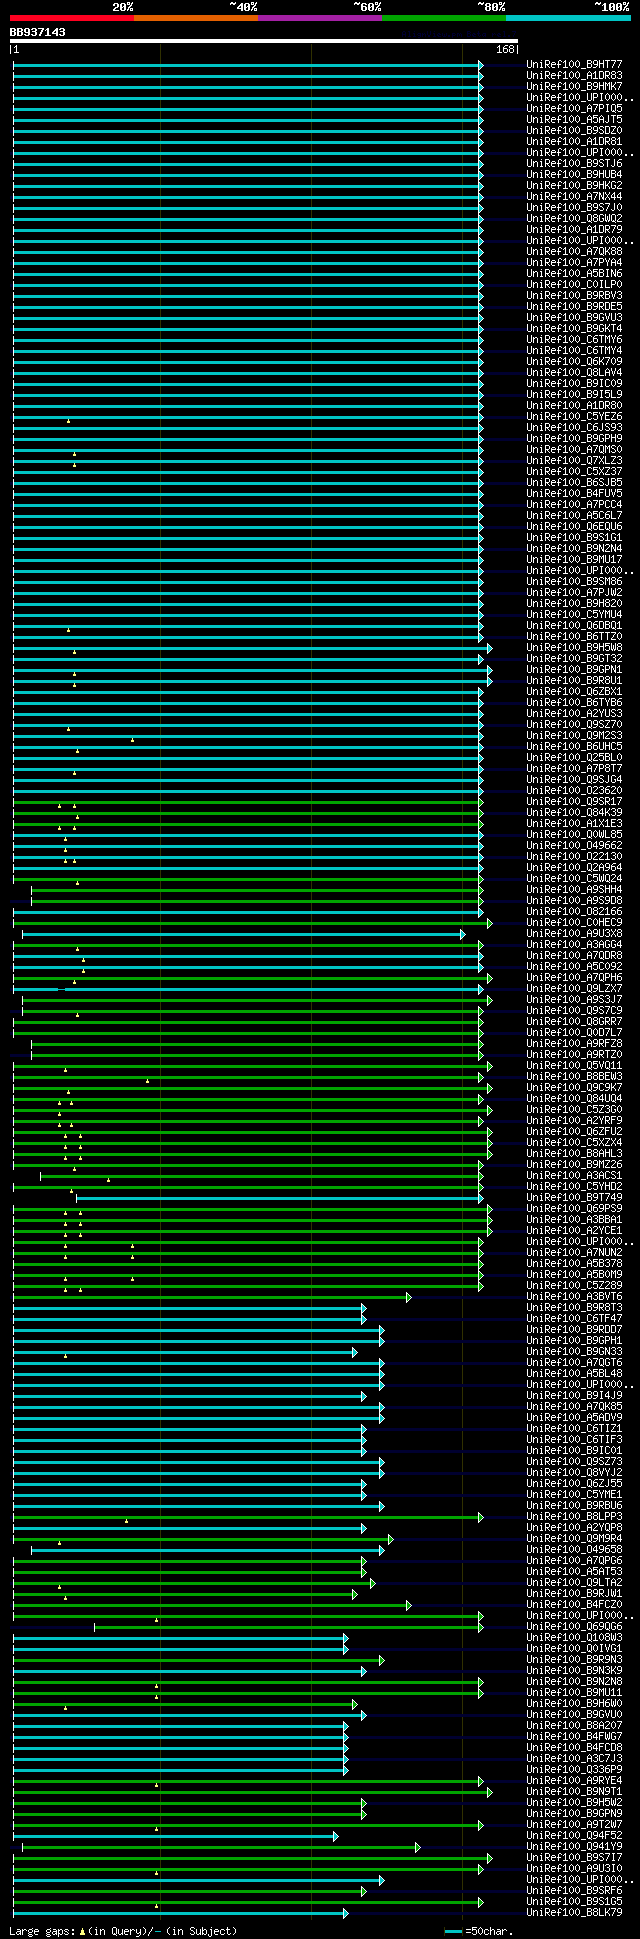Click the UniRef100_B9S7J0 label
This screenshot has width=640, height=1939.
(575, 208)
